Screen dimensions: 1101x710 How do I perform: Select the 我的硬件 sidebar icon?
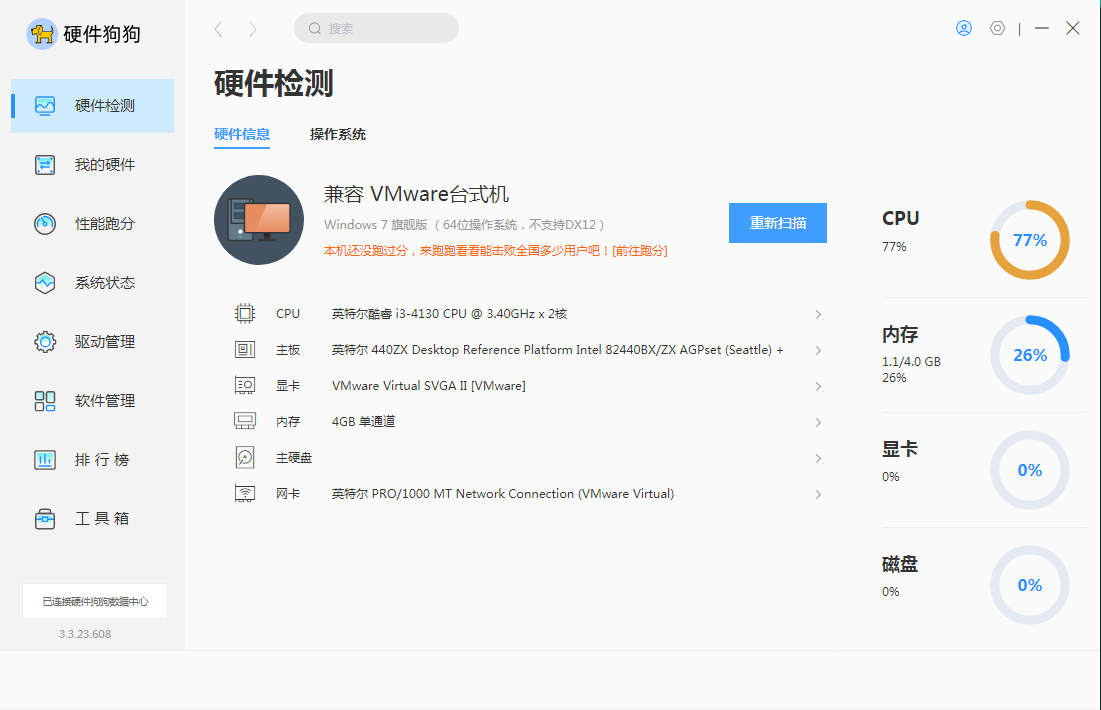coord(45,165)
